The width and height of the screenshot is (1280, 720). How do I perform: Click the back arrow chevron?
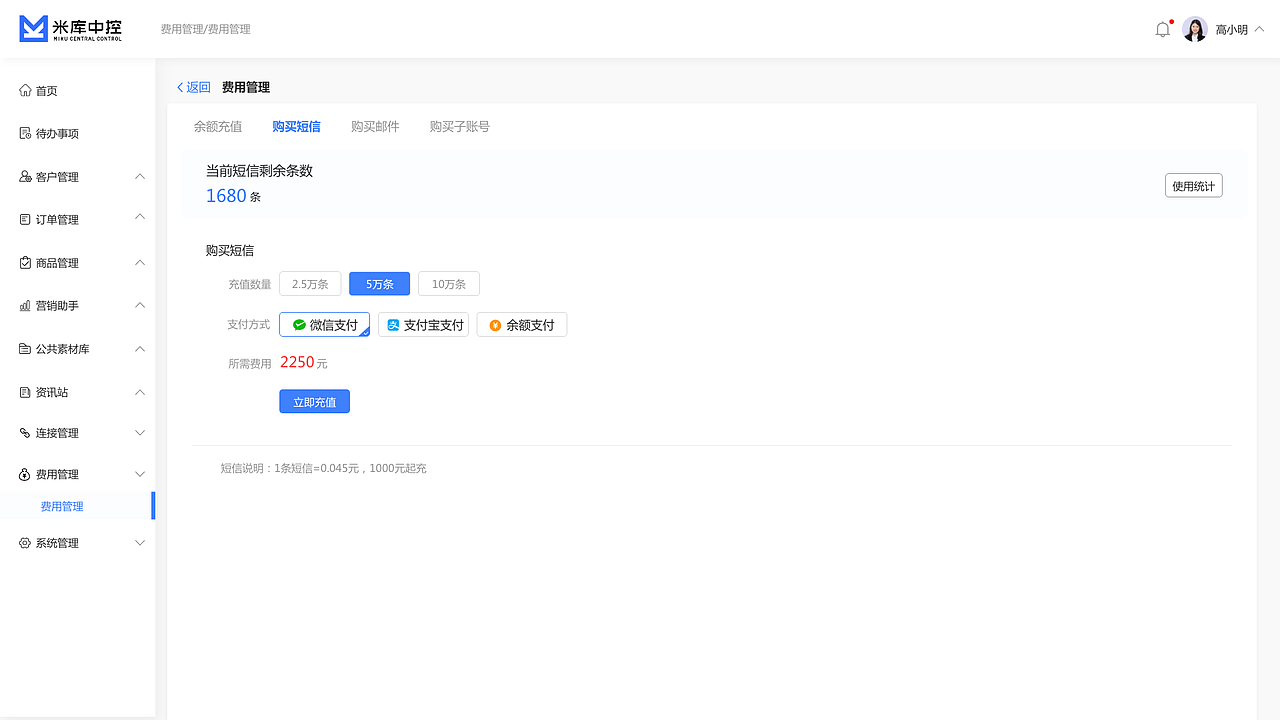point(180,87)
